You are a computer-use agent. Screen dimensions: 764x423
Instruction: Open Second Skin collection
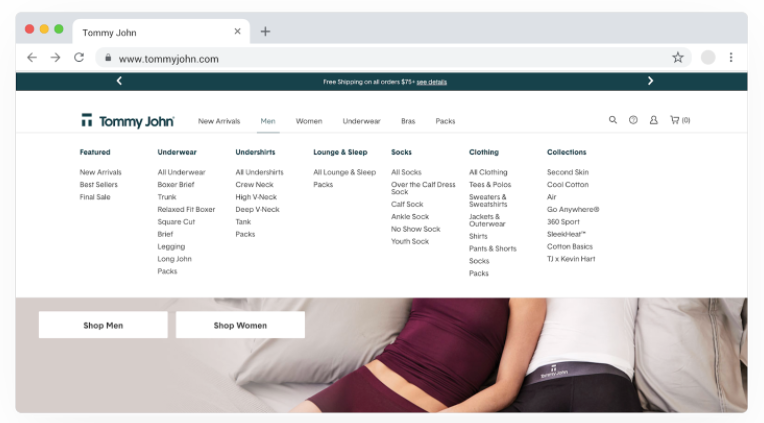point(568,172)
